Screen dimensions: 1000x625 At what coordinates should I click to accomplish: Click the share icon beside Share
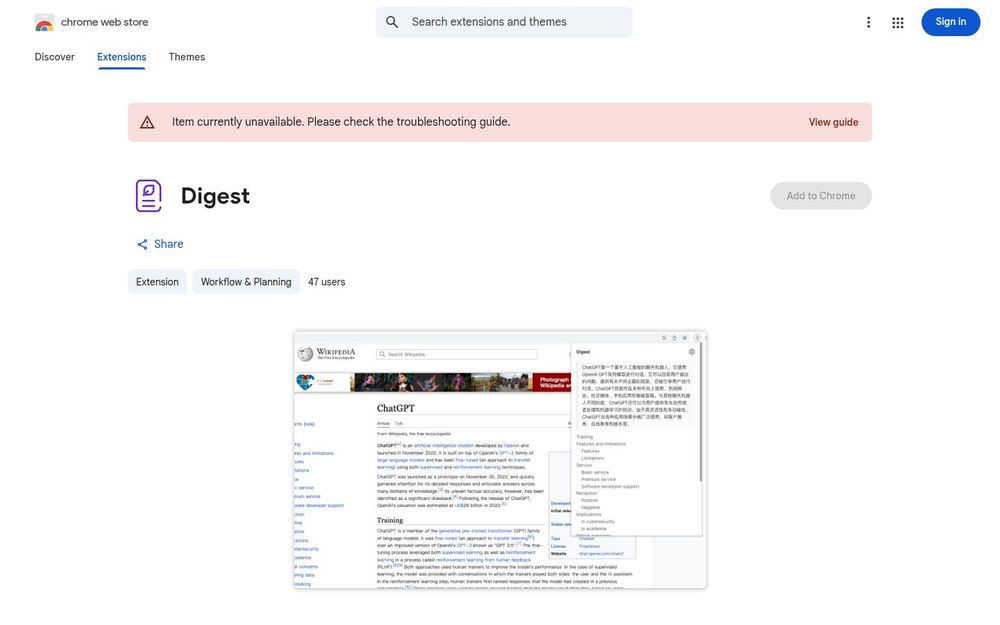pyautogui.click(x=142, y=244)
